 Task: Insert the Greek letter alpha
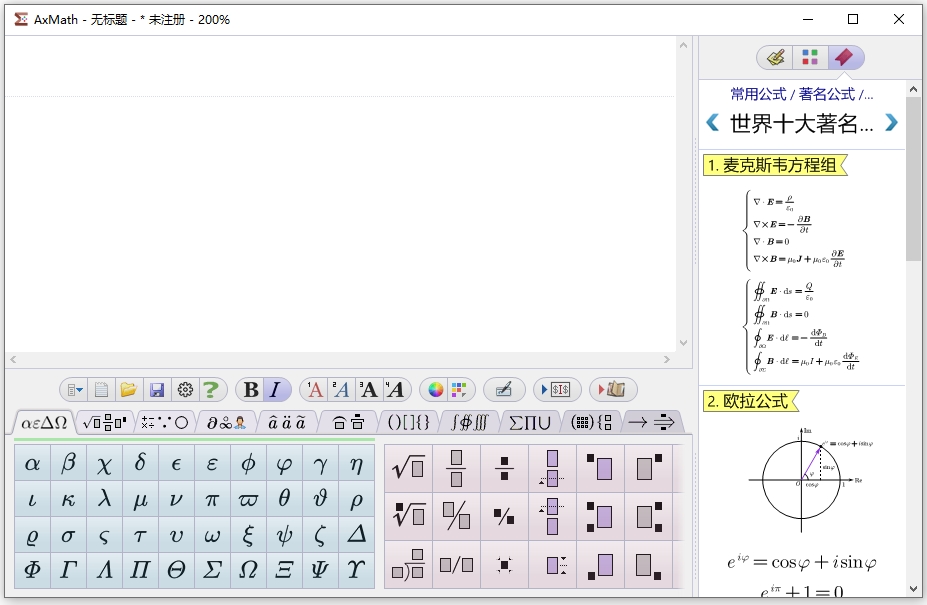(x=32, y=463)
